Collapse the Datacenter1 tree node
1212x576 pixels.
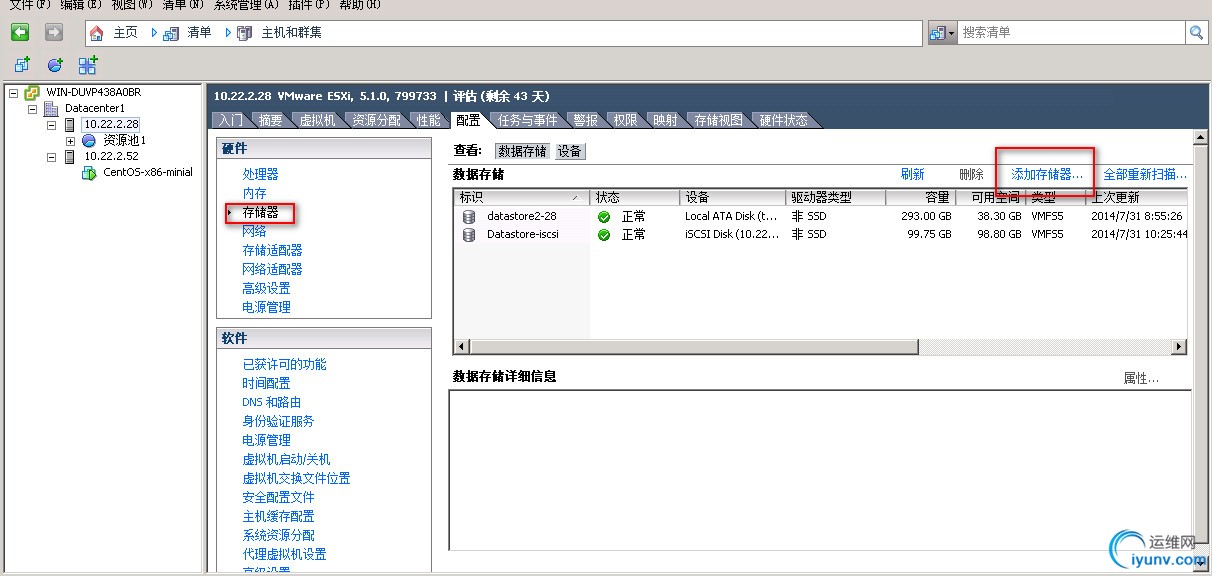point(32,108)
